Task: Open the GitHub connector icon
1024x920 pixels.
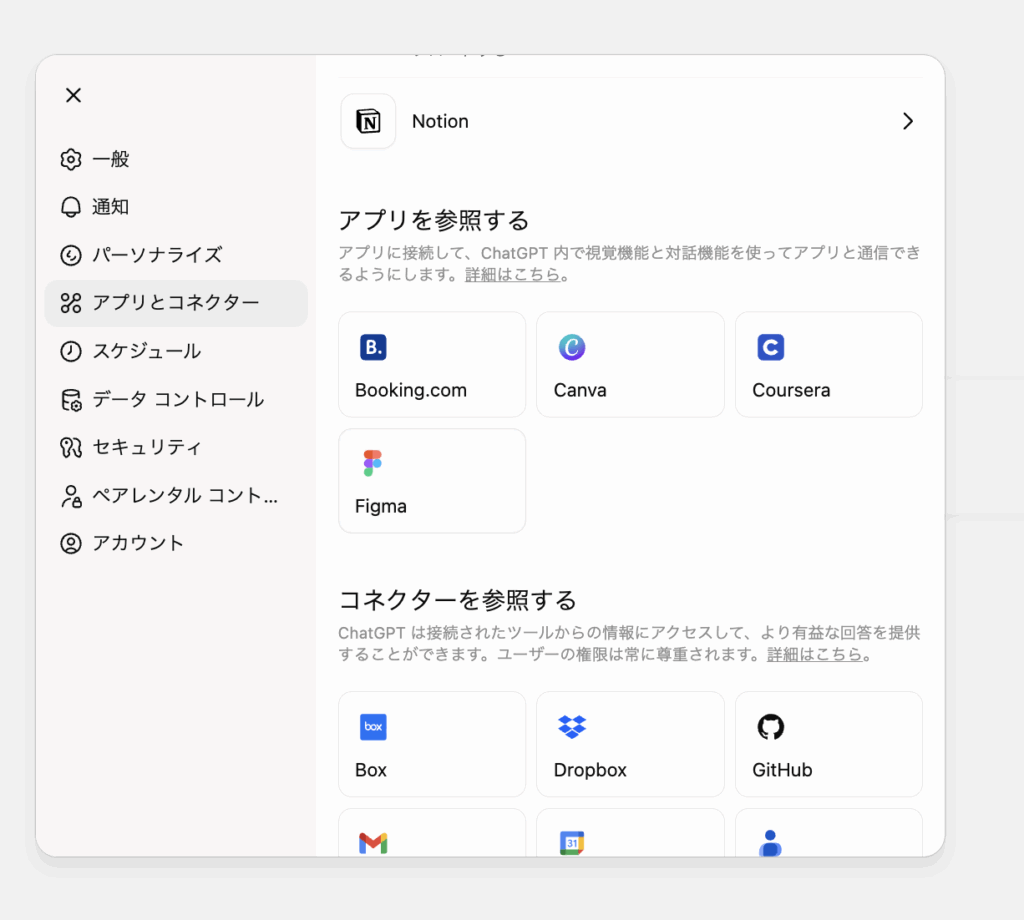Action: point(770,727)
